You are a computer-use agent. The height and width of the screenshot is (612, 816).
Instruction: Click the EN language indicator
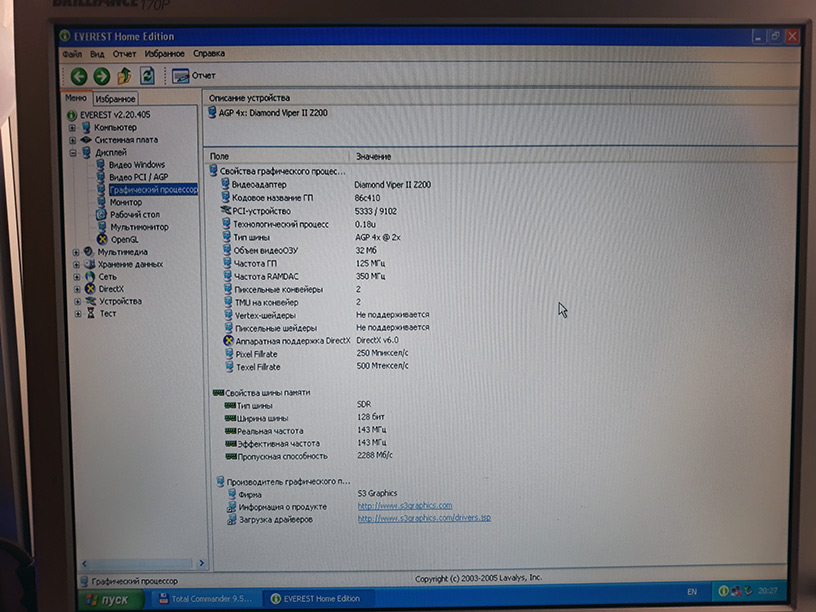692,592
